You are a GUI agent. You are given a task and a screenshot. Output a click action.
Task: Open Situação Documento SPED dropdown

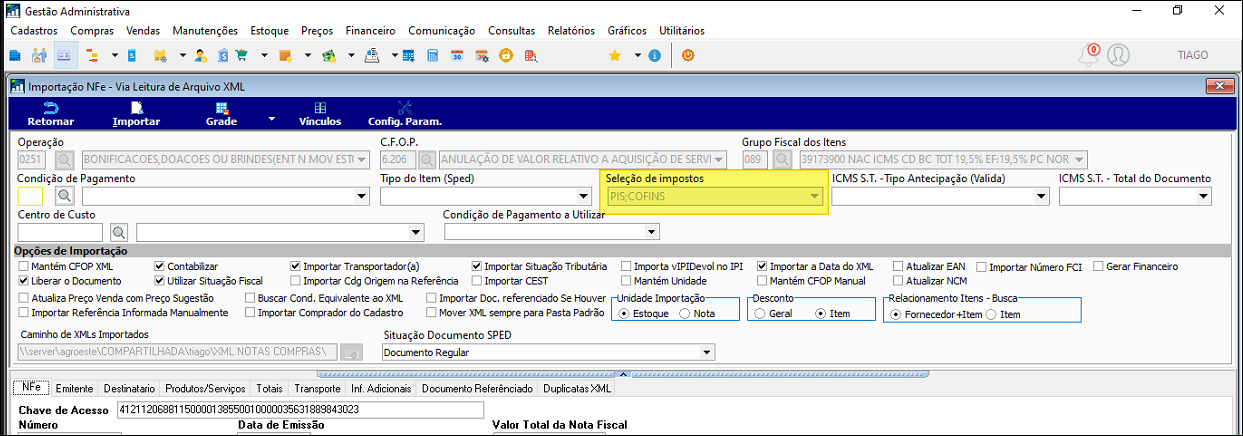click(x=707, y=352)
